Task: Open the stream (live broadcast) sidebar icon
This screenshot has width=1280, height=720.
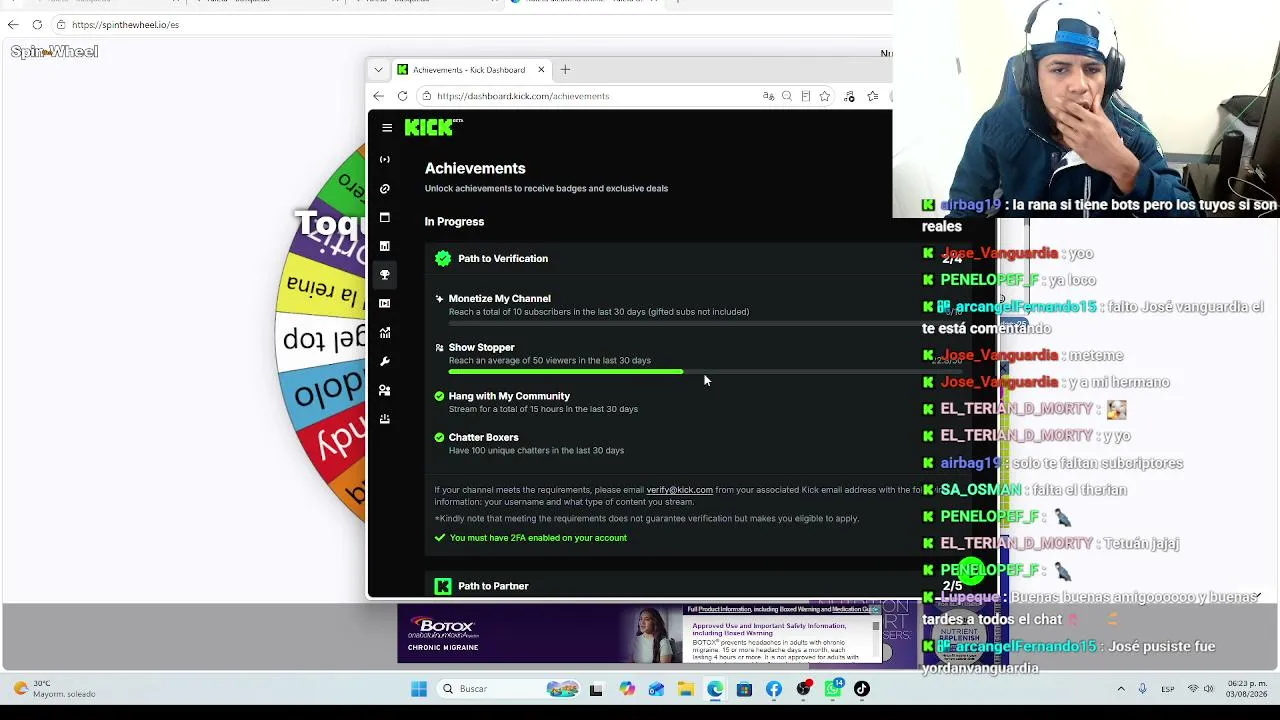Action: point(385,160)
